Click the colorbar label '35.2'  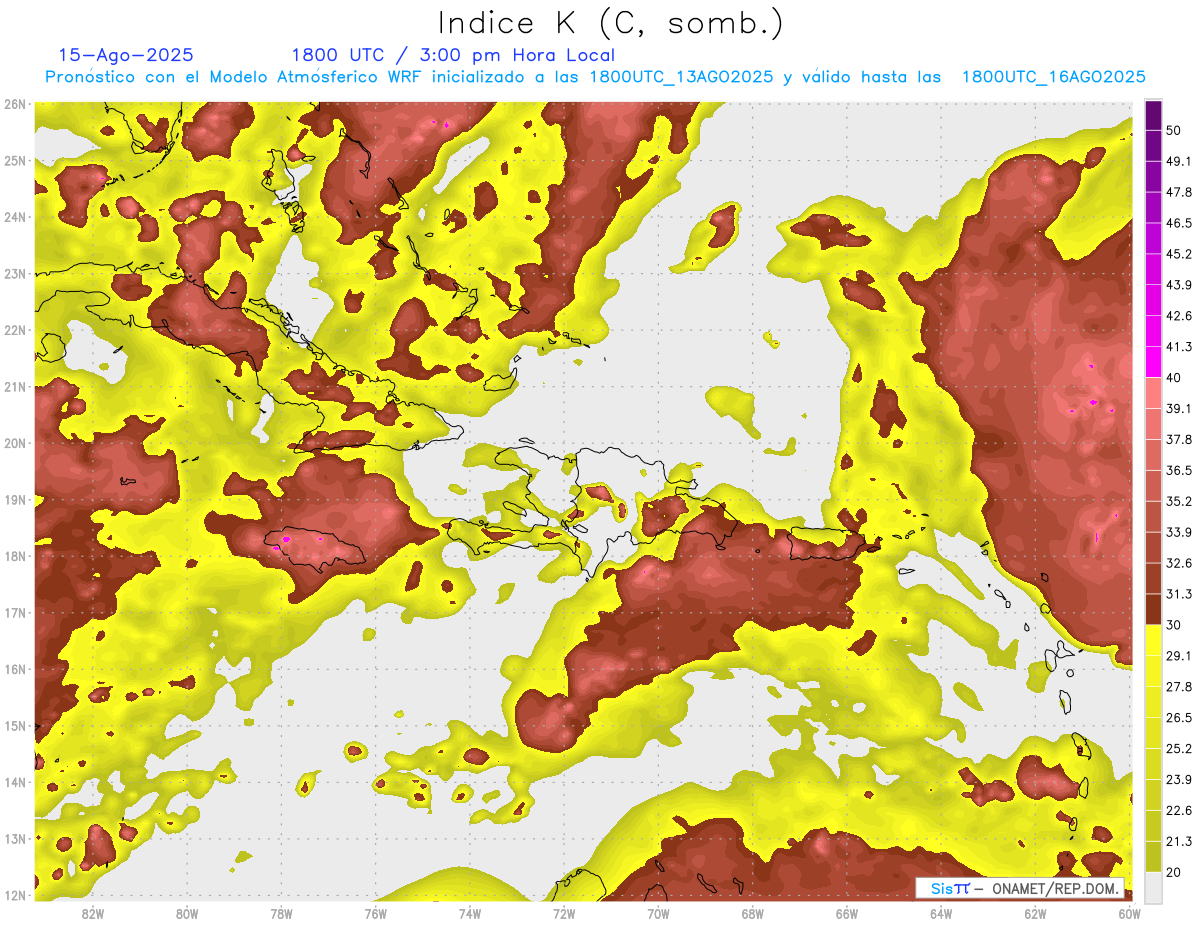(1179, 501)
